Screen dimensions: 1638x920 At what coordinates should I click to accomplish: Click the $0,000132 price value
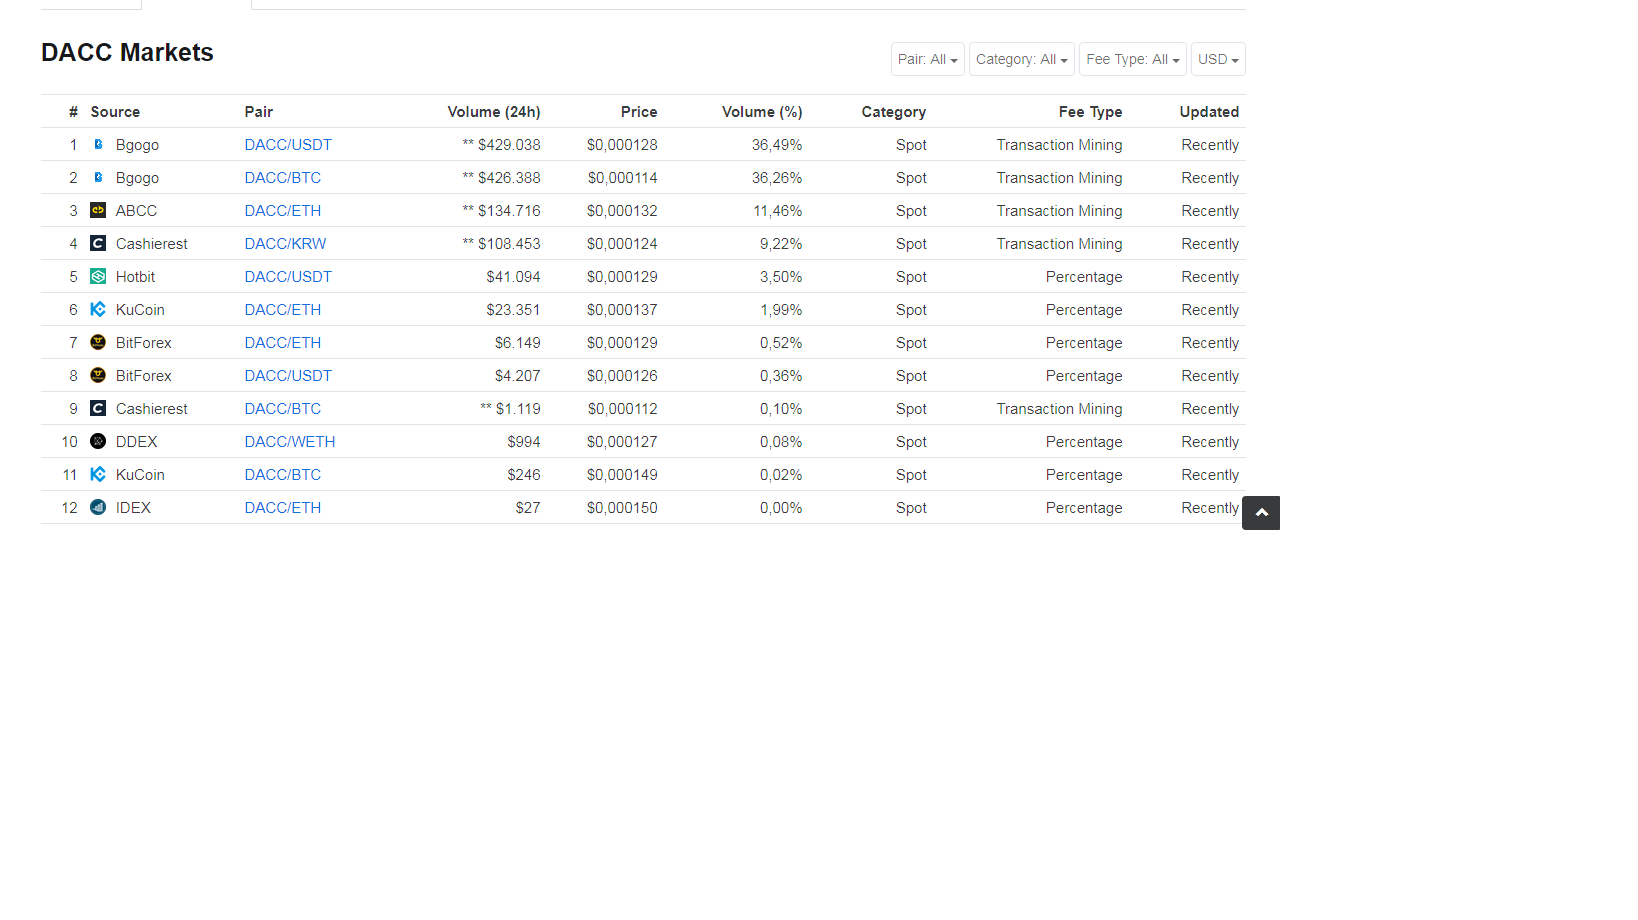point(622,211)
